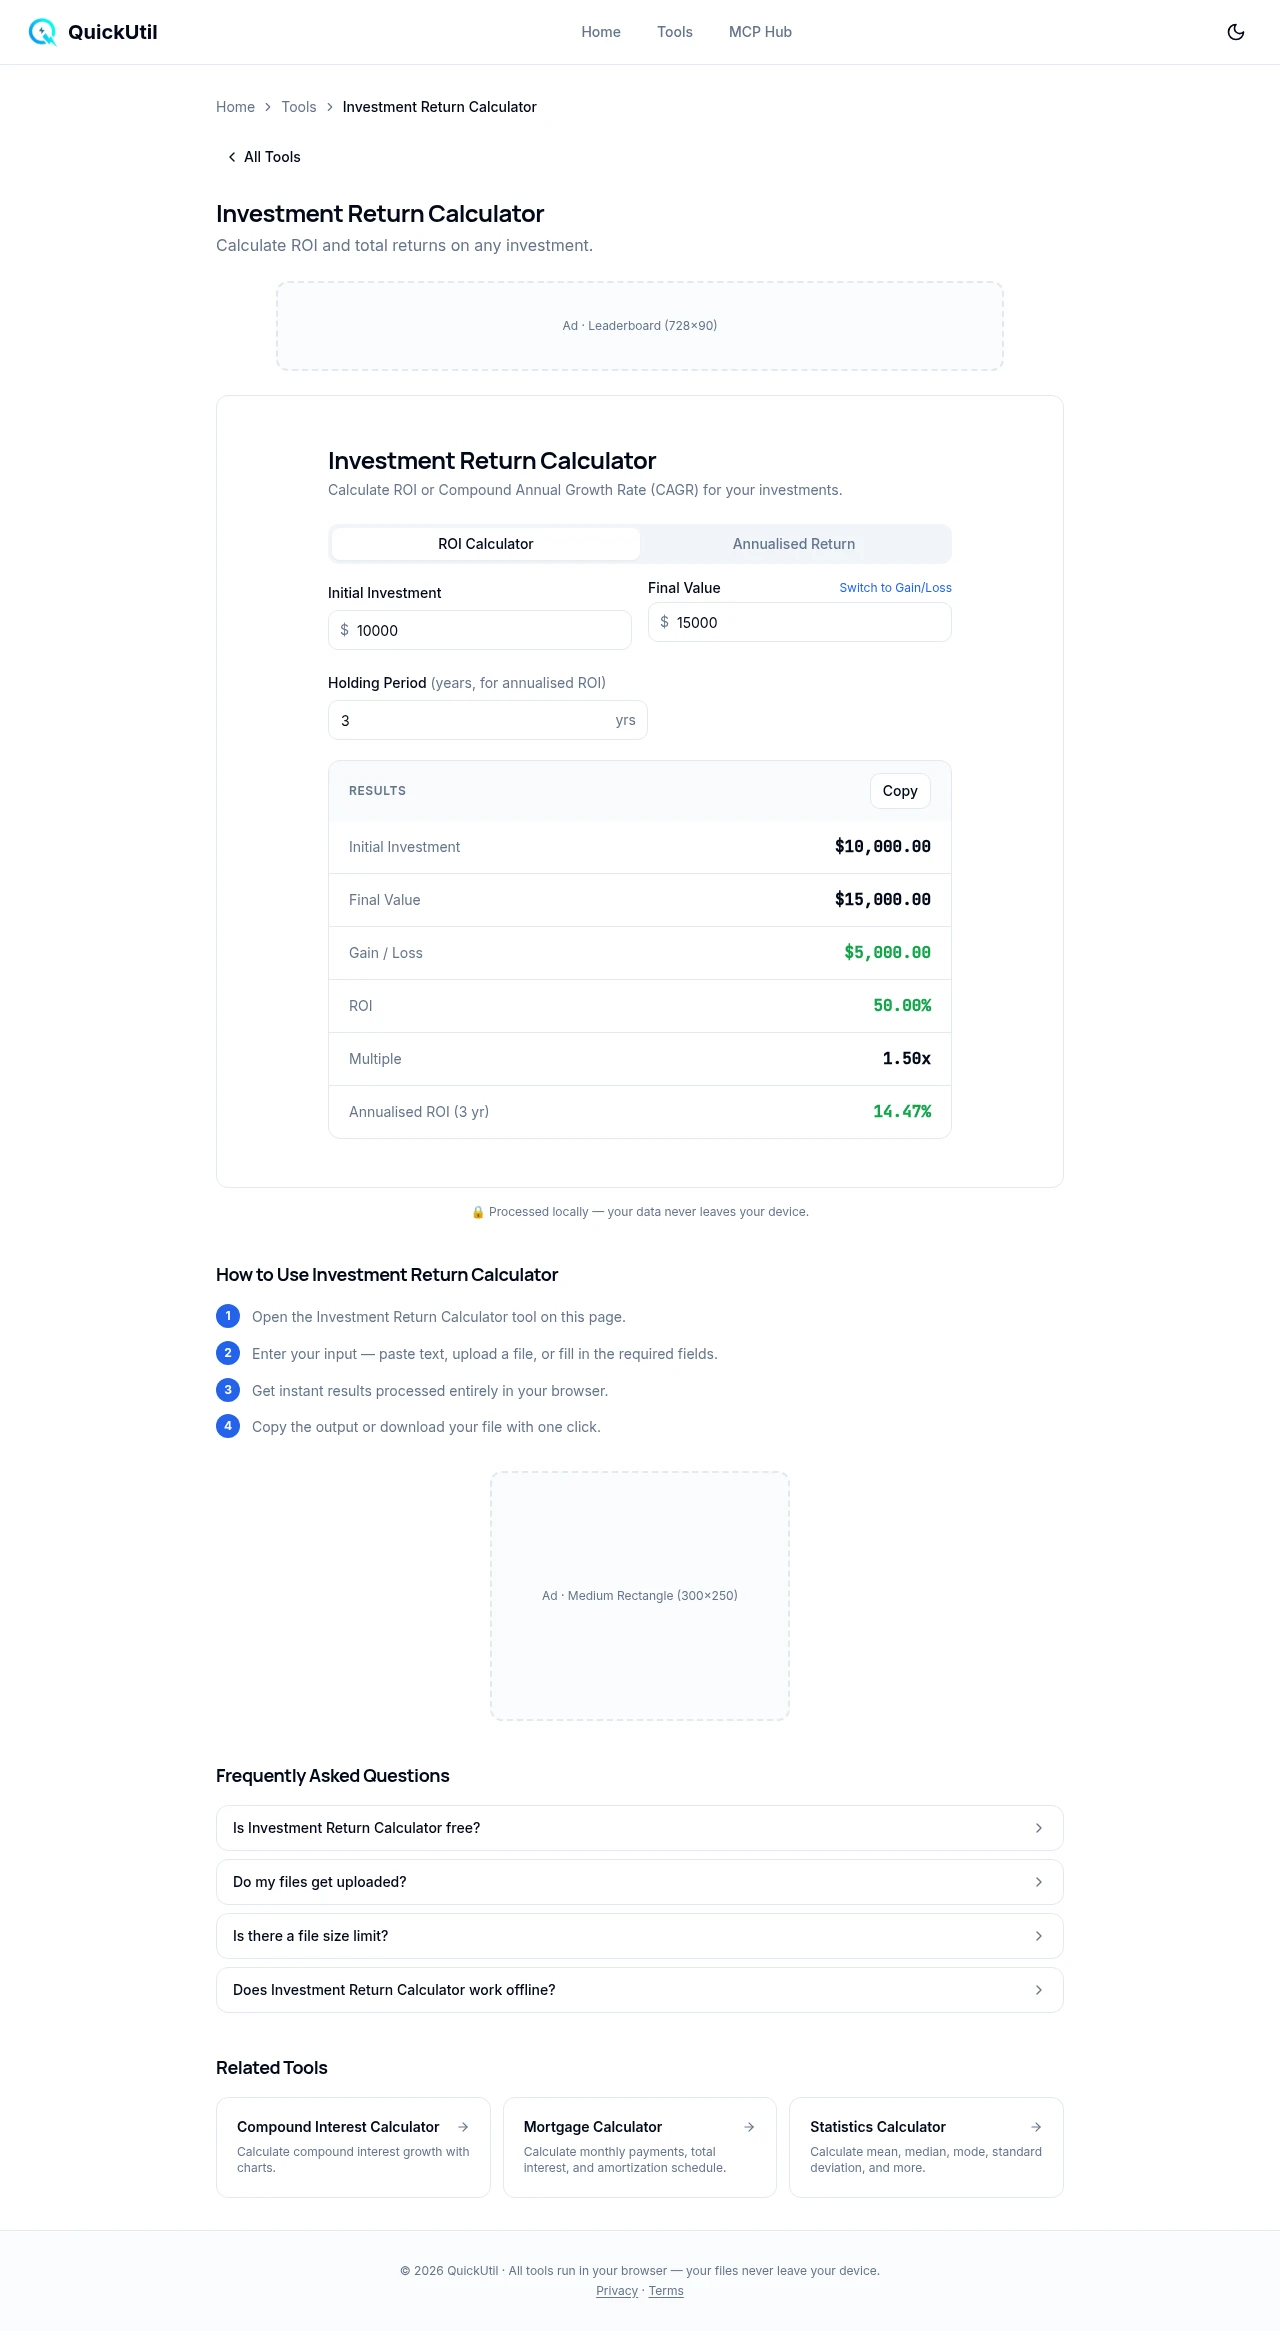Switch to the Annualised Return tab
The height and width of the screenshot is (2331, 1280).
[794, 544]
